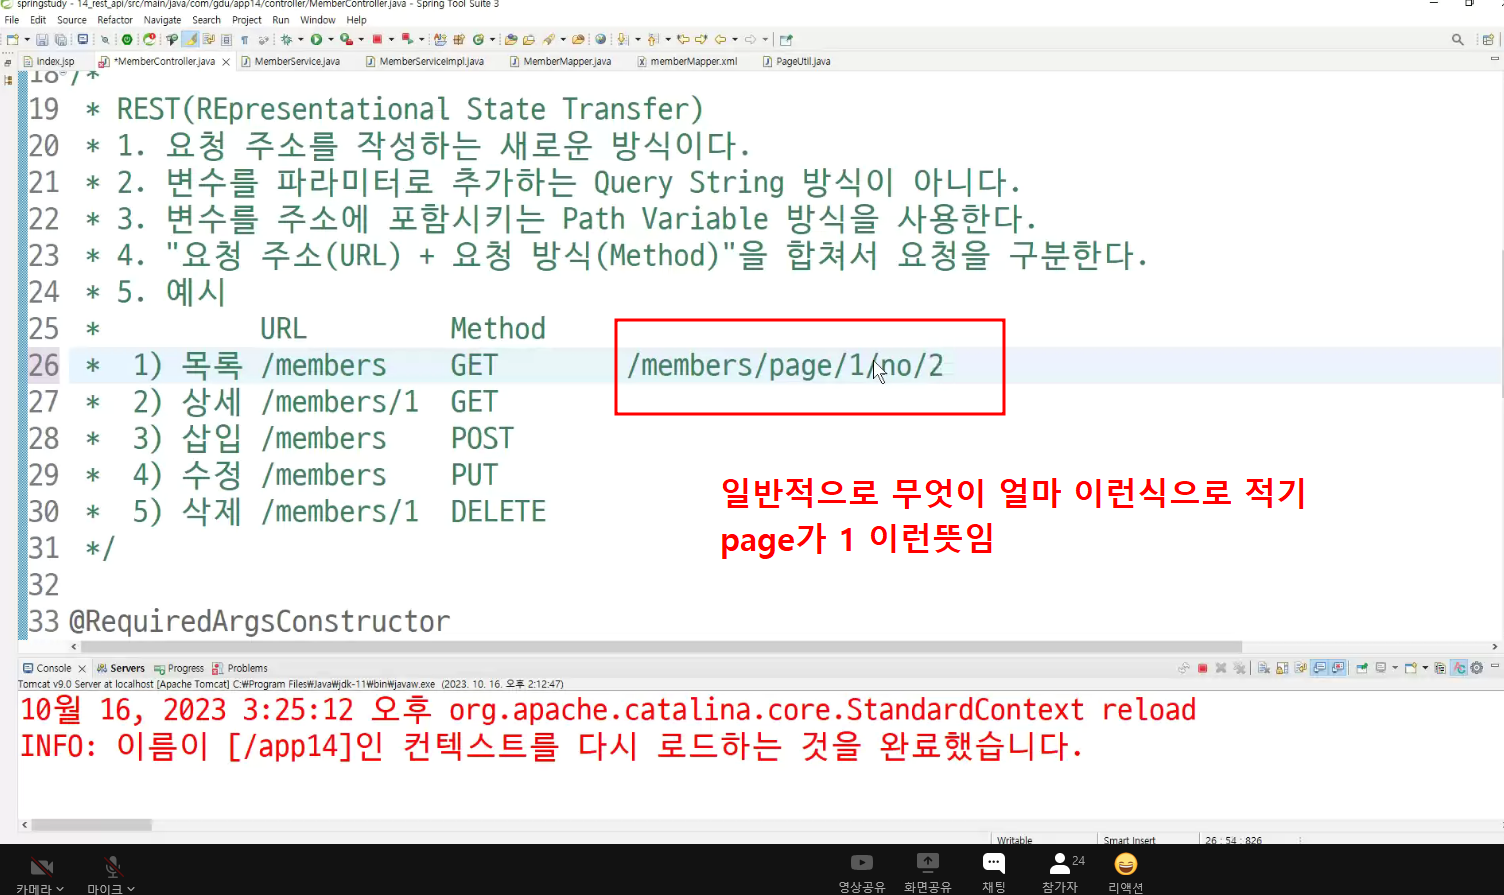
Task: Open the Open Console dropdown arrow
Action: coord(1425,668)
